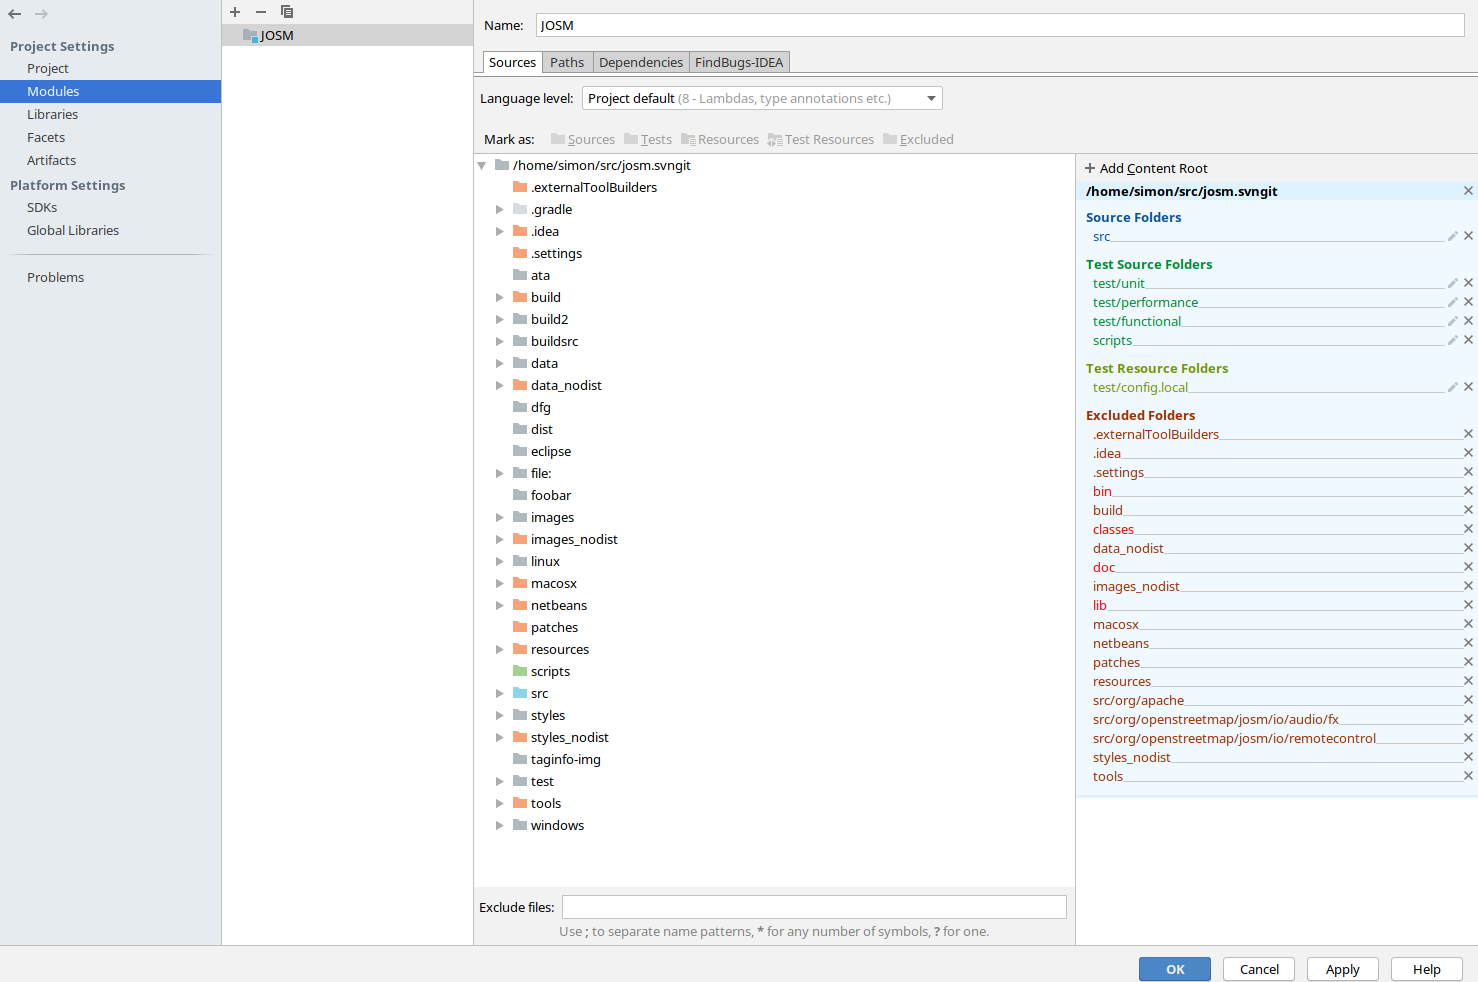Expand the windows folder
This screenshot has height=982, width=1478.
pyautogui.click(x=499, y=825)
